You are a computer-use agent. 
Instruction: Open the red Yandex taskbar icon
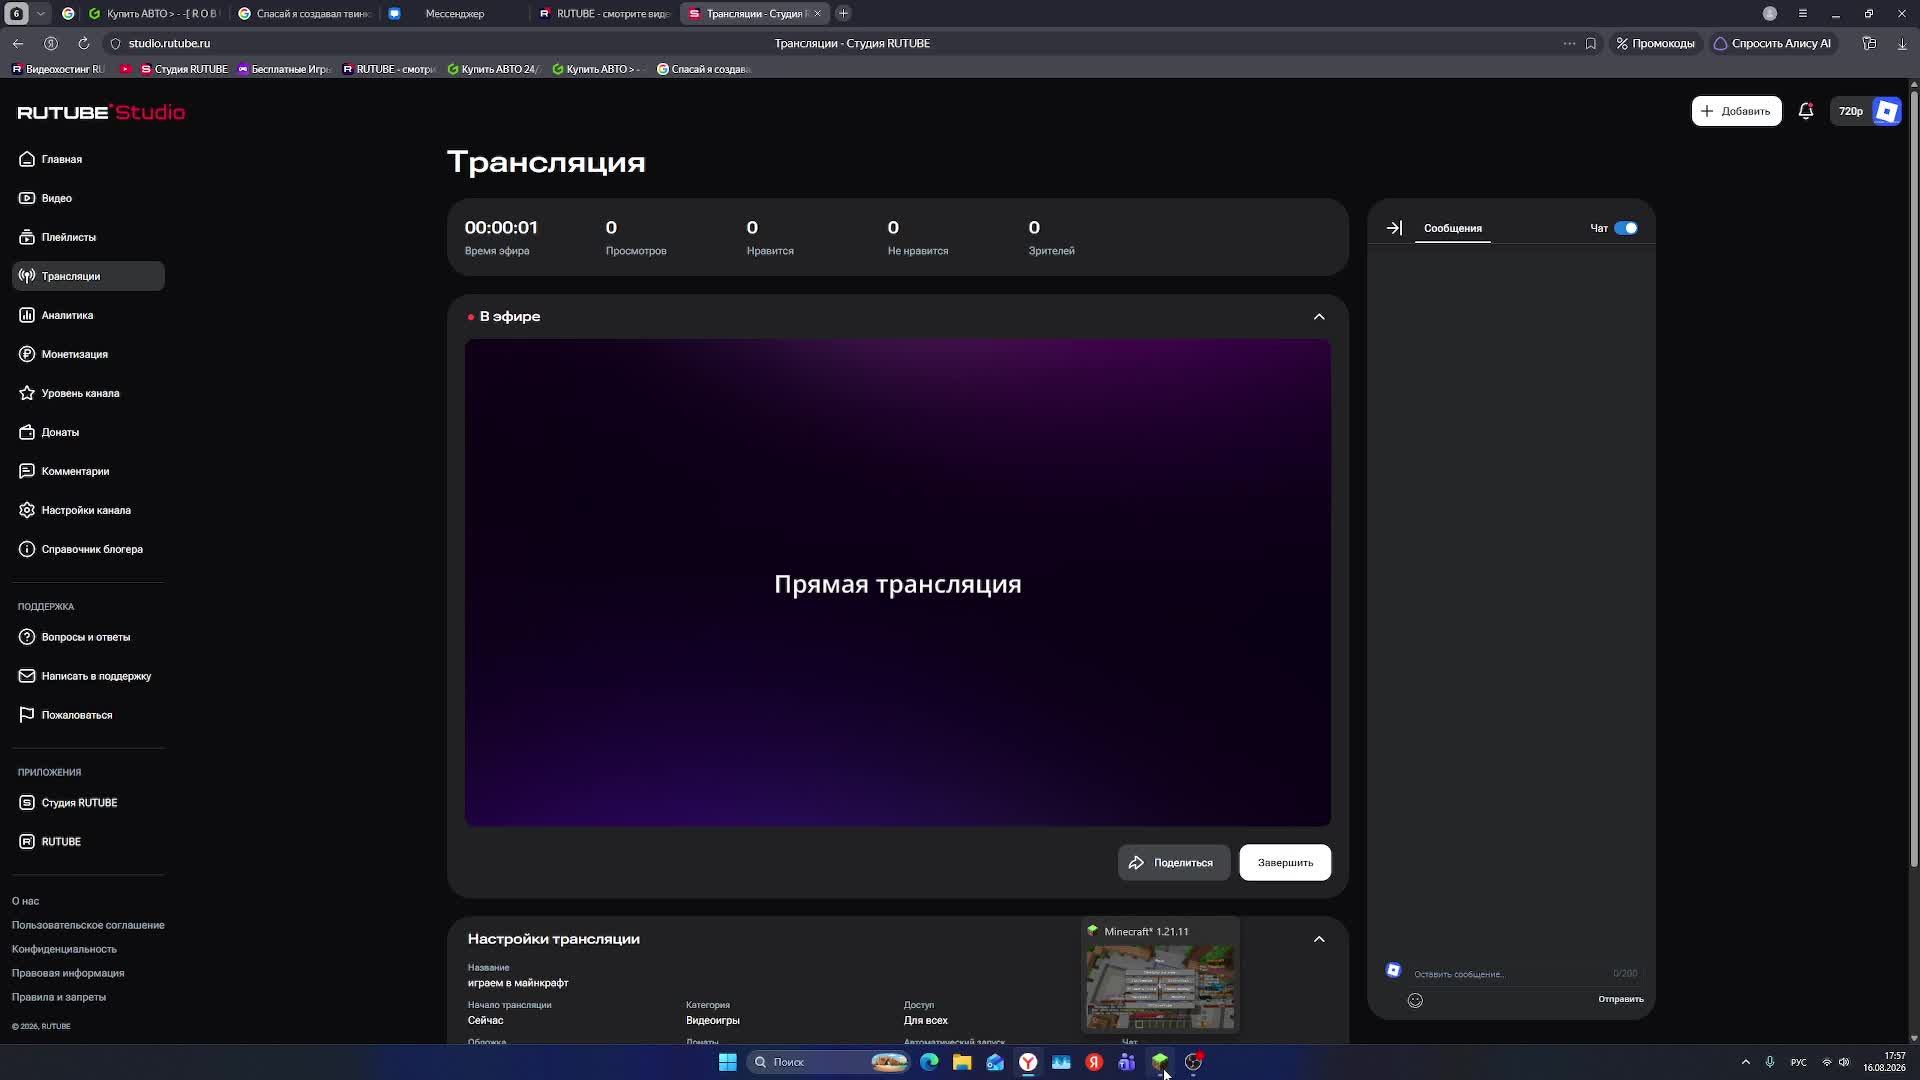pyautogui.click(x=1094, y=1062)
